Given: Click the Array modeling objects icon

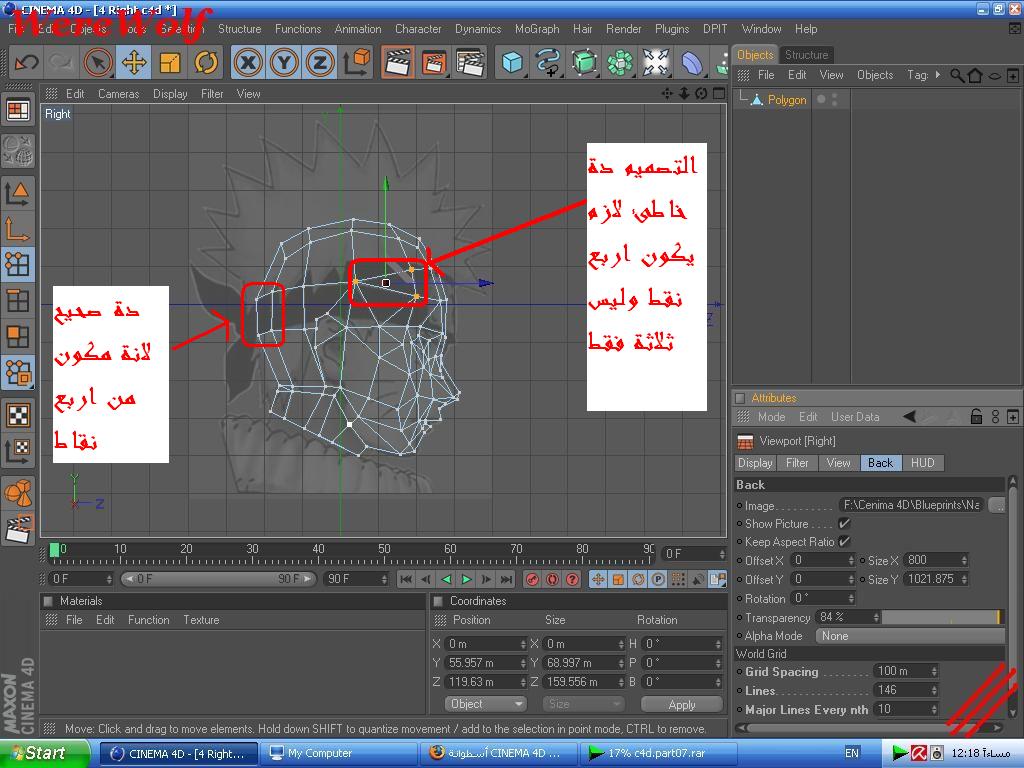Looking at the screenshot, I should coord(620,63).
